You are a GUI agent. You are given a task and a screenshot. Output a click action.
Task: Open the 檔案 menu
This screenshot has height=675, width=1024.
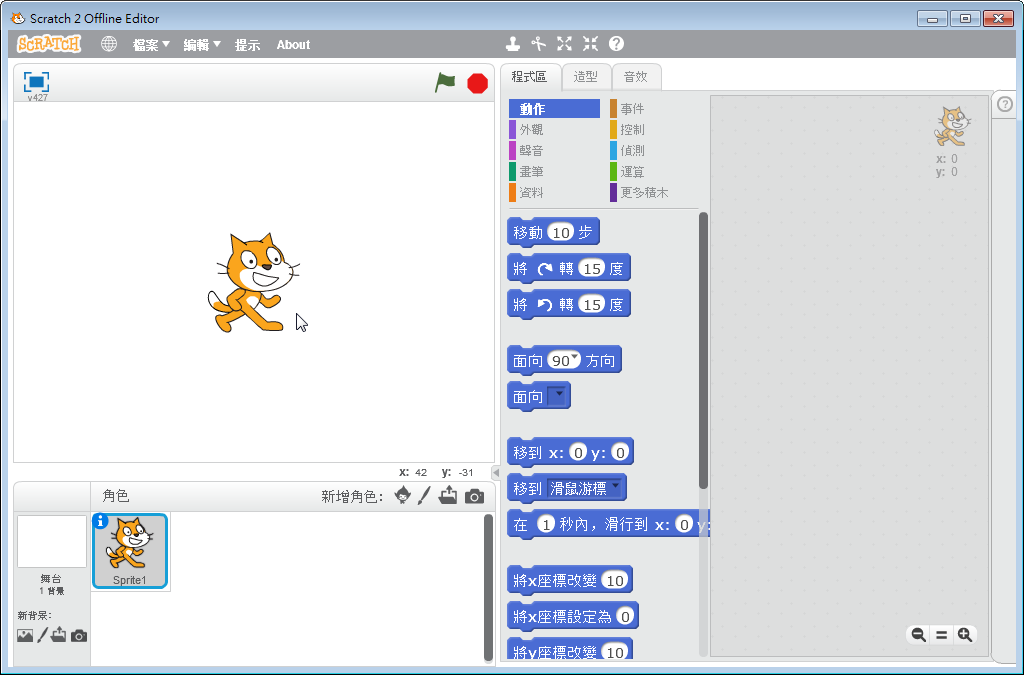[151, 45]
